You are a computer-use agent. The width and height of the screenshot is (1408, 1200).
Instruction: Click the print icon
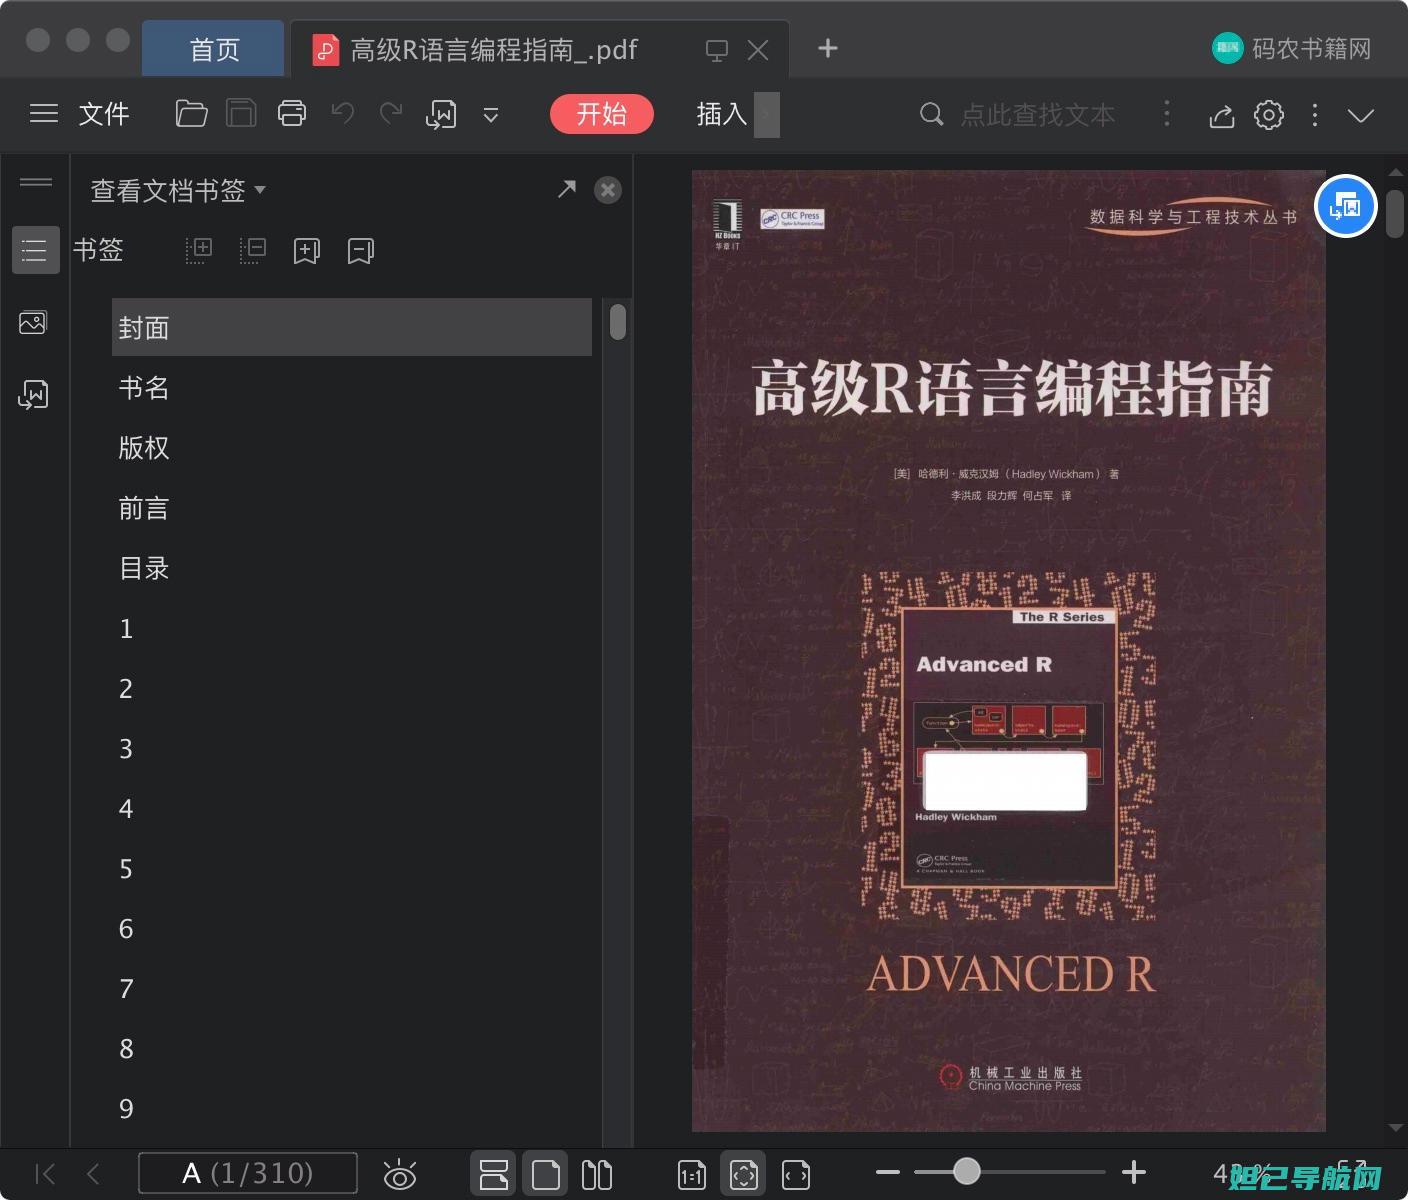click(x=292, y=114)
